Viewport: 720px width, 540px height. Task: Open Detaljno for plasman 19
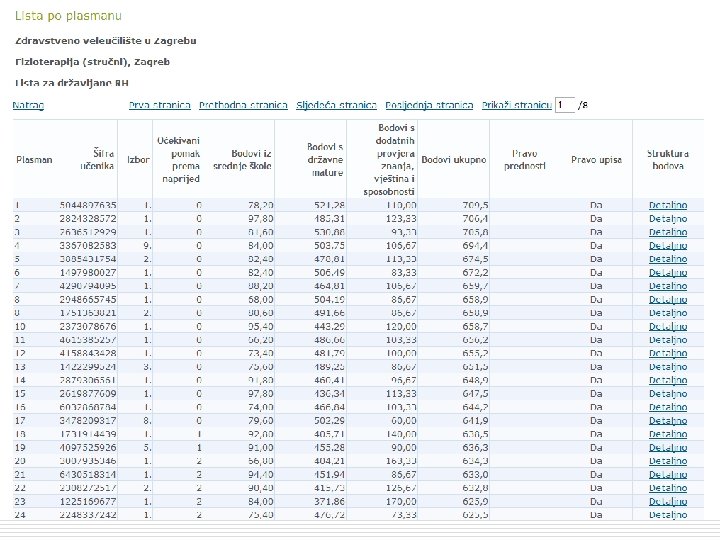pos(667,446)
